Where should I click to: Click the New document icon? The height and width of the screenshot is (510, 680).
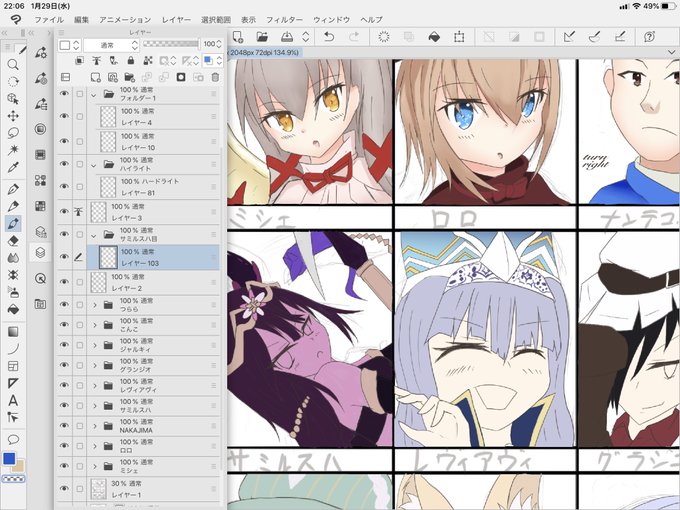pos(237,37)
